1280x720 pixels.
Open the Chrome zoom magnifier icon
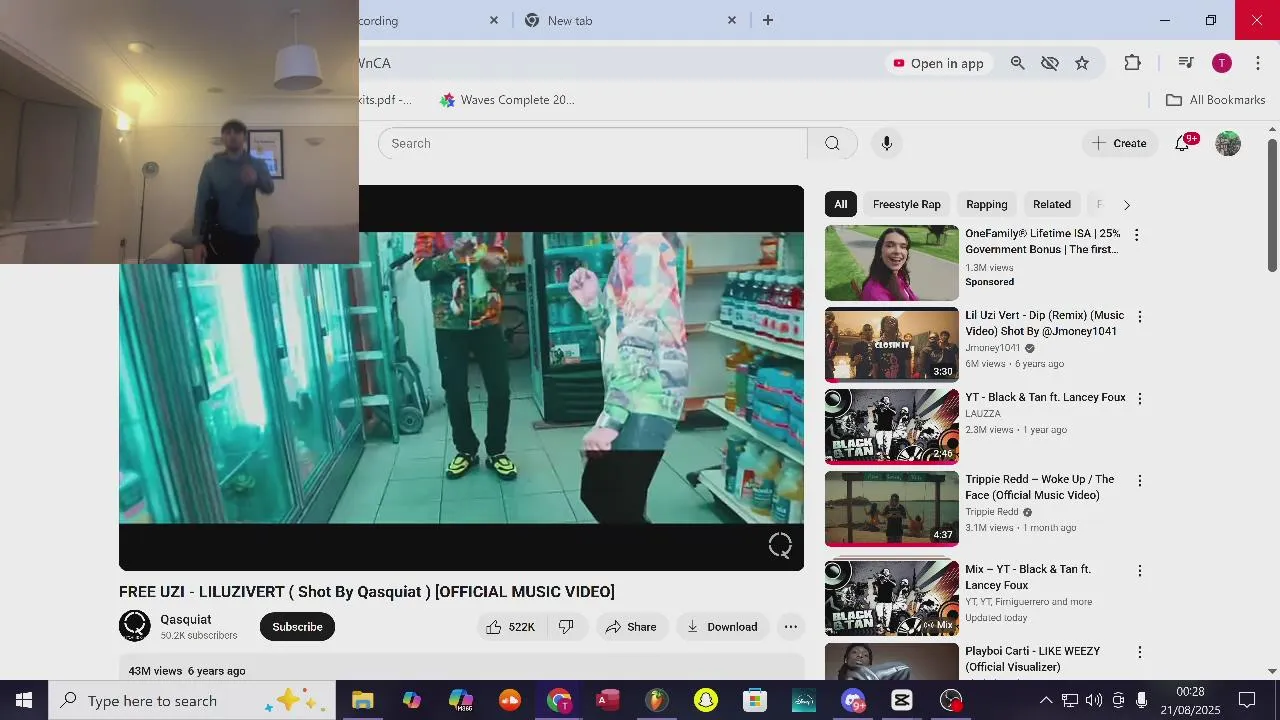click(1017, 63)
